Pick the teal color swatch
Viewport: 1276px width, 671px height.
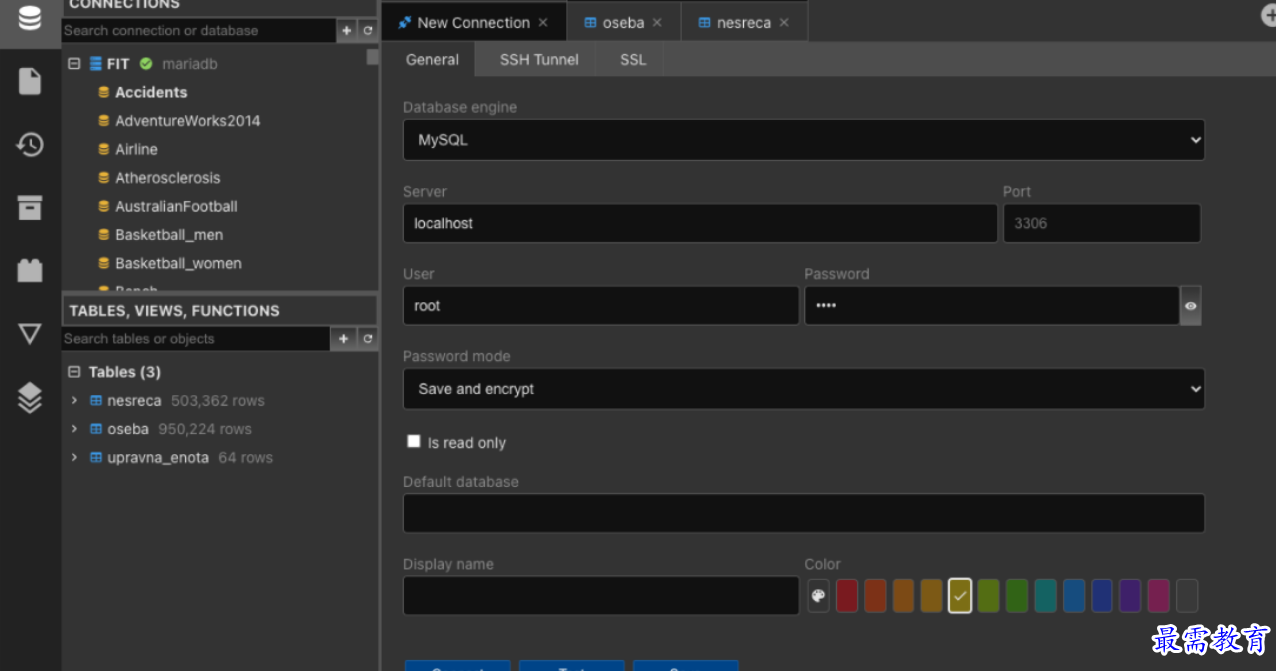1045,596
